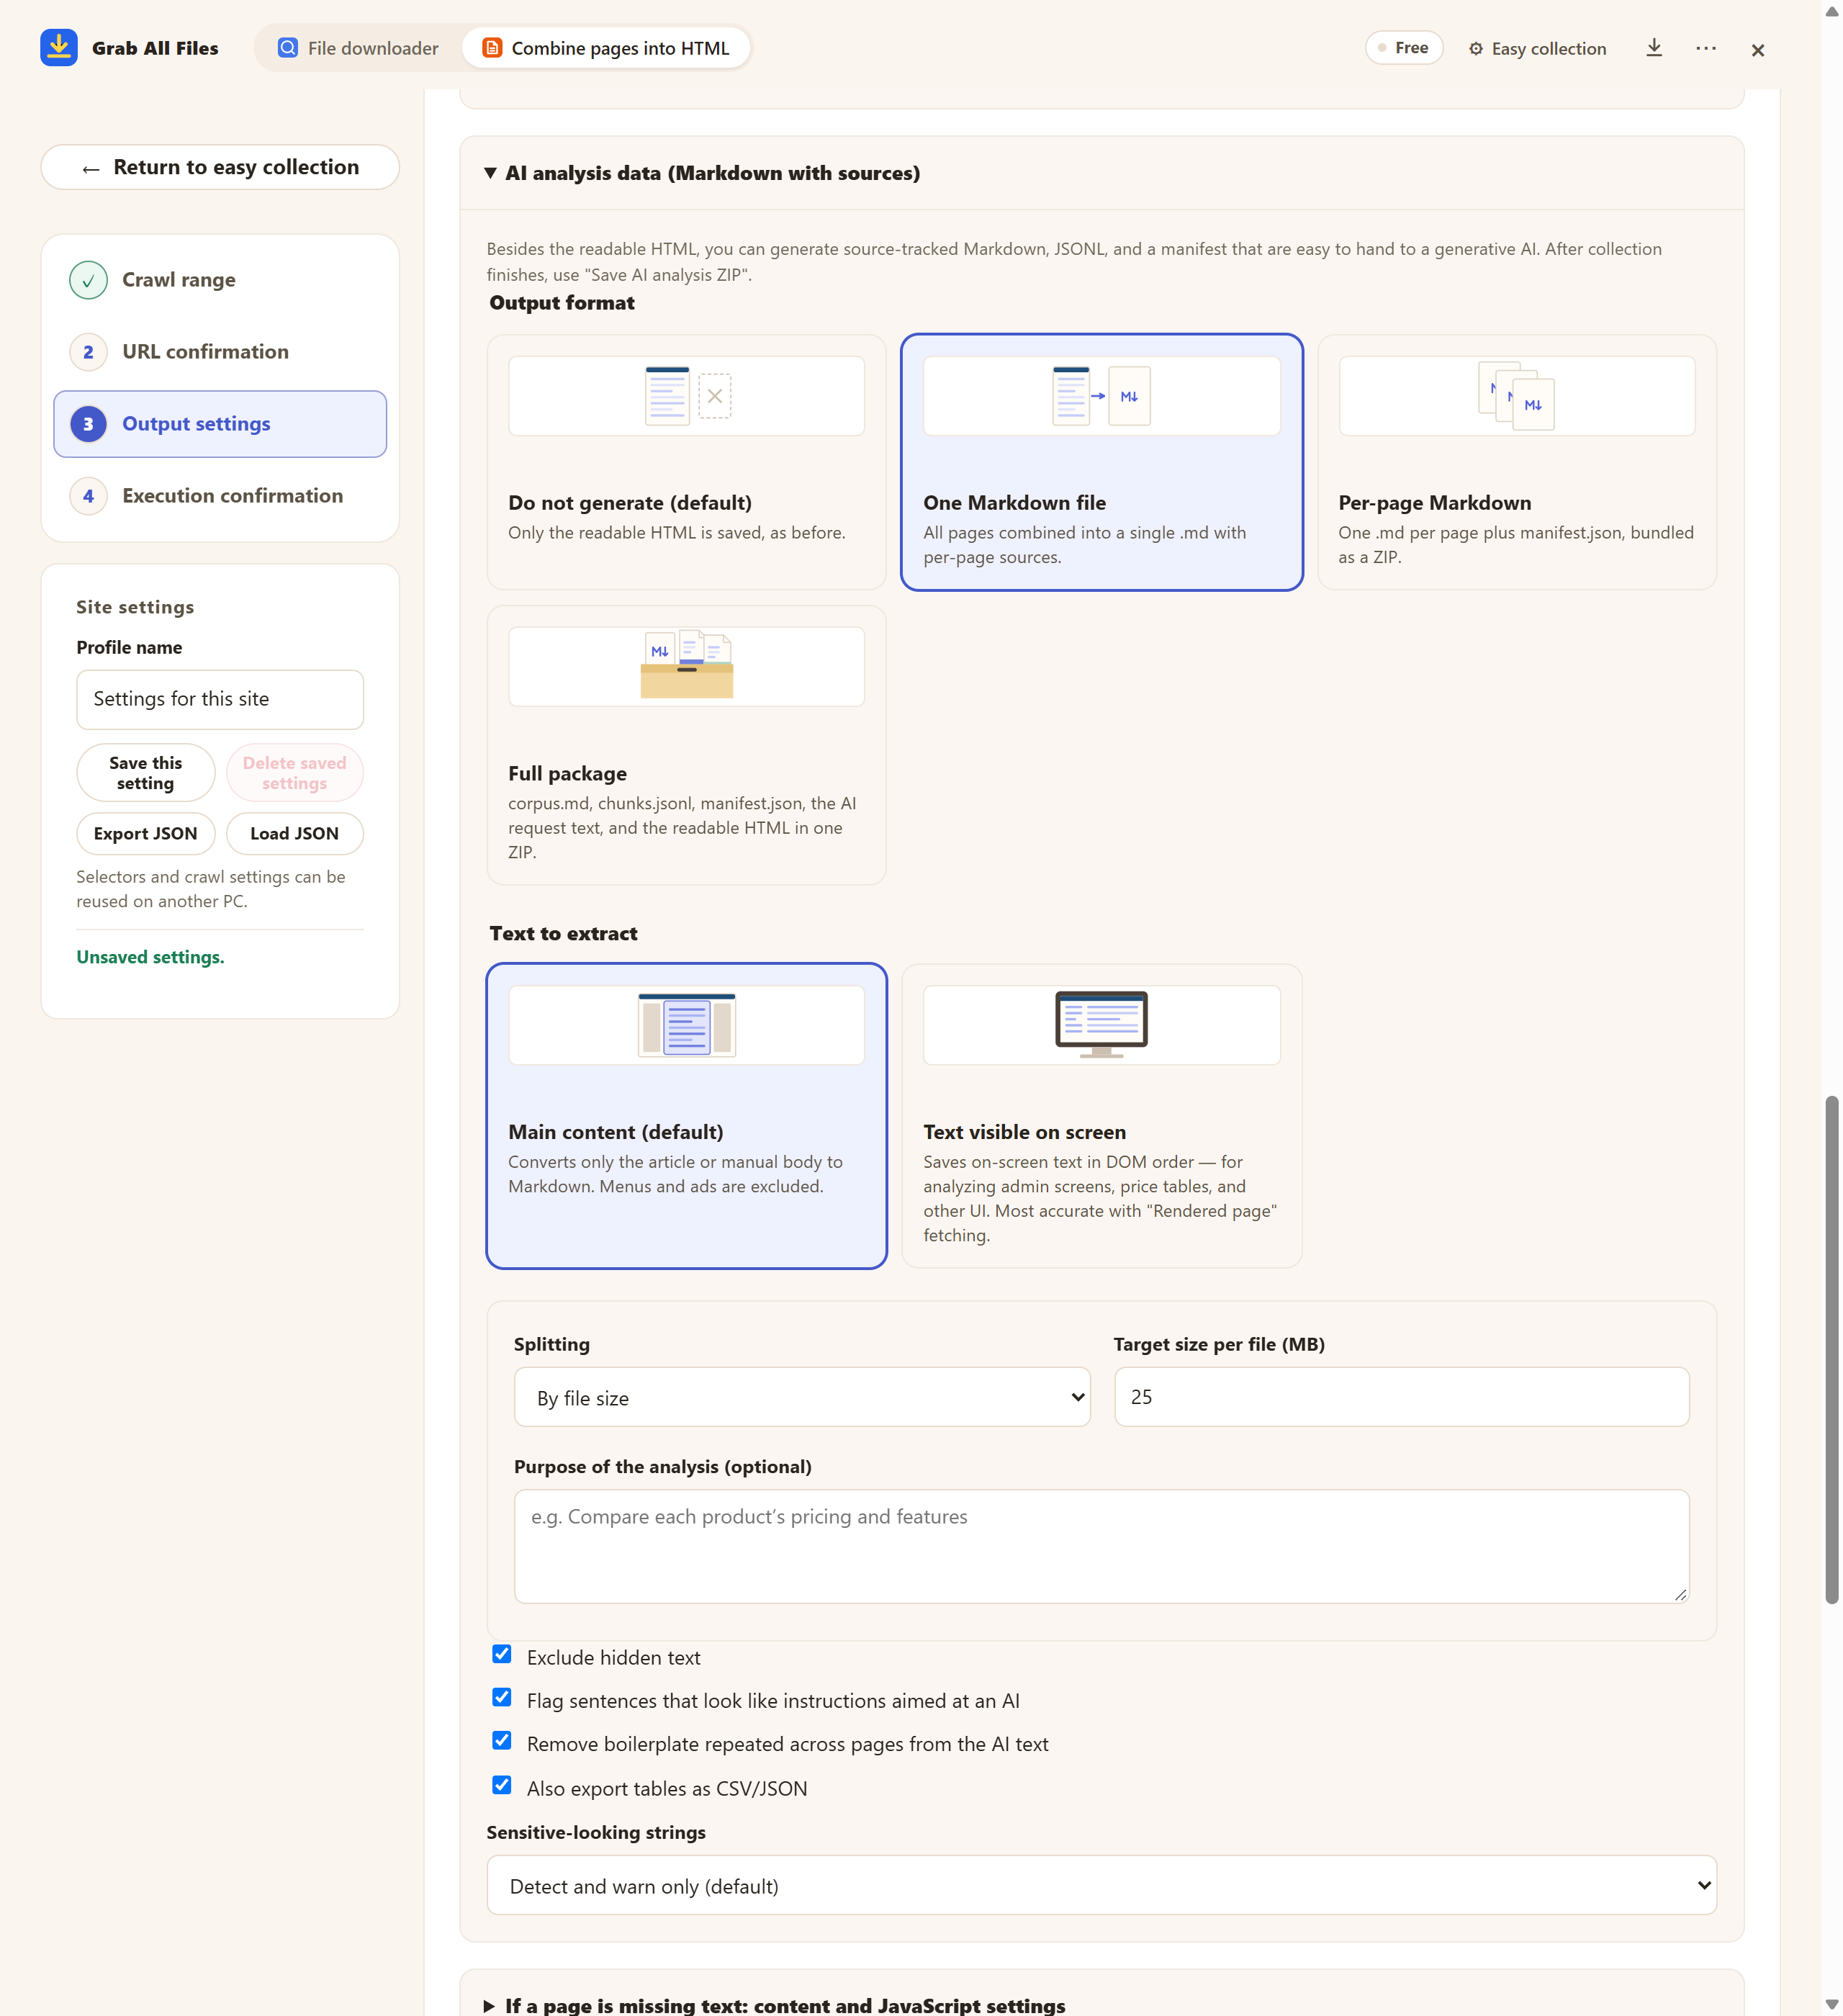Image resolution: width=1843 pixels, height=2016 pixels.
Task: Toggle Also export tables as CSV/JSON checkbox
Action: click(x=502, y=1786)
